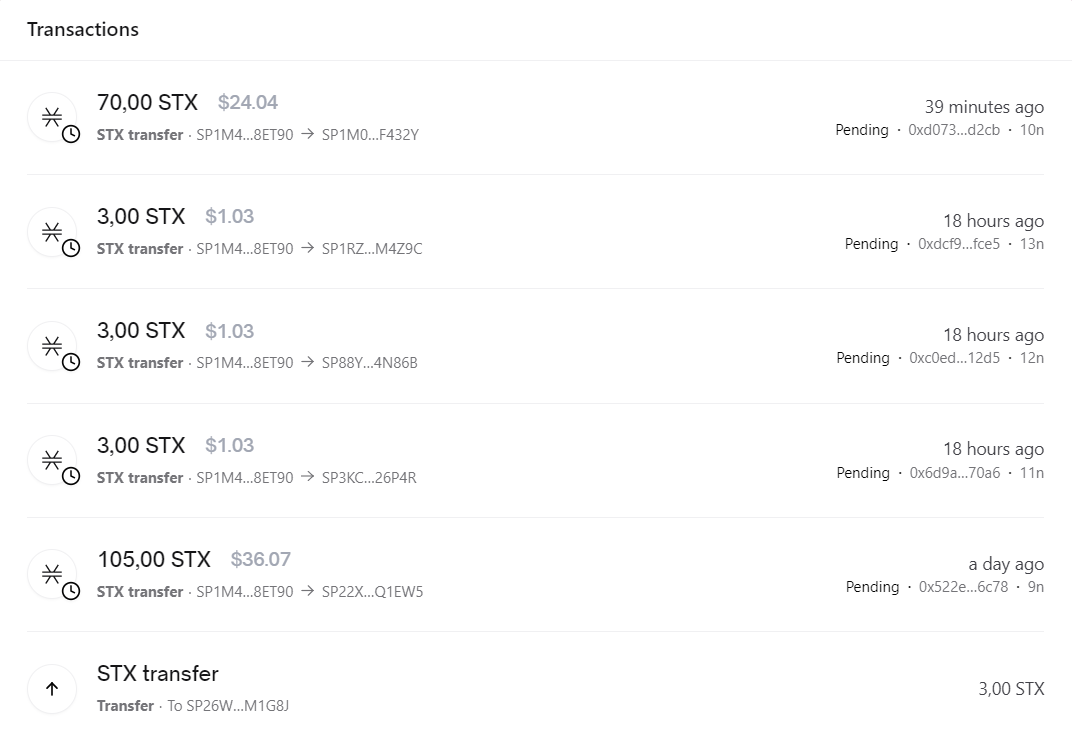Image resolution: width=1072 pixels, height=730 pixels.
Task: Click the upward arrow icon on the bottom STX transfer
Action: (x=52, y=688)
